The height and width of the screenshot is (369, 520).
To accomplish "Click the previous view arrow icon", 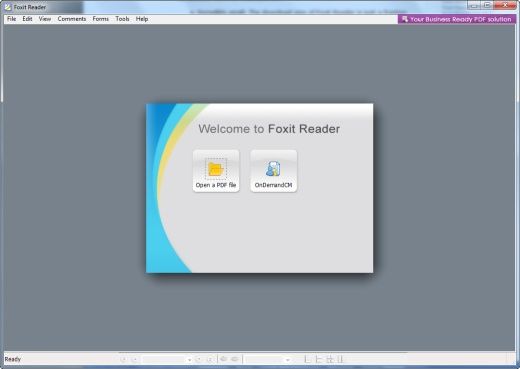I will [224, 359].
